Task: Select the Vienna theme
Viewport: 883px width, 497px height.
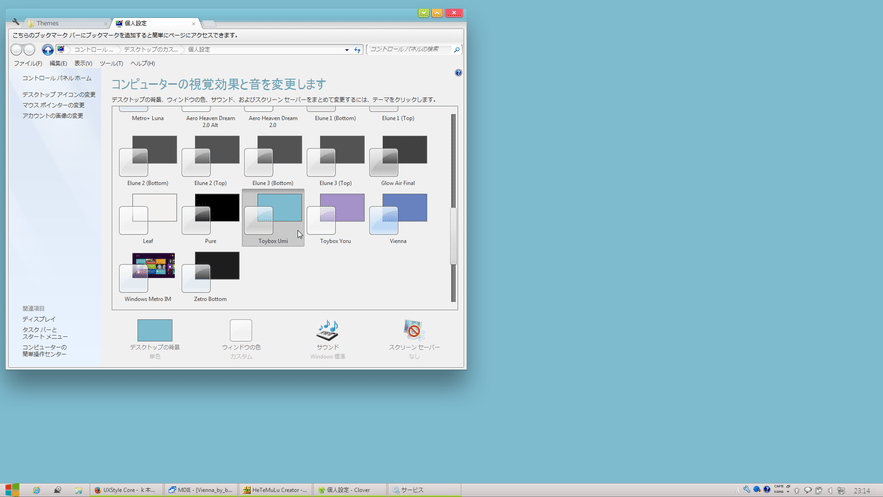Action: 398,218
